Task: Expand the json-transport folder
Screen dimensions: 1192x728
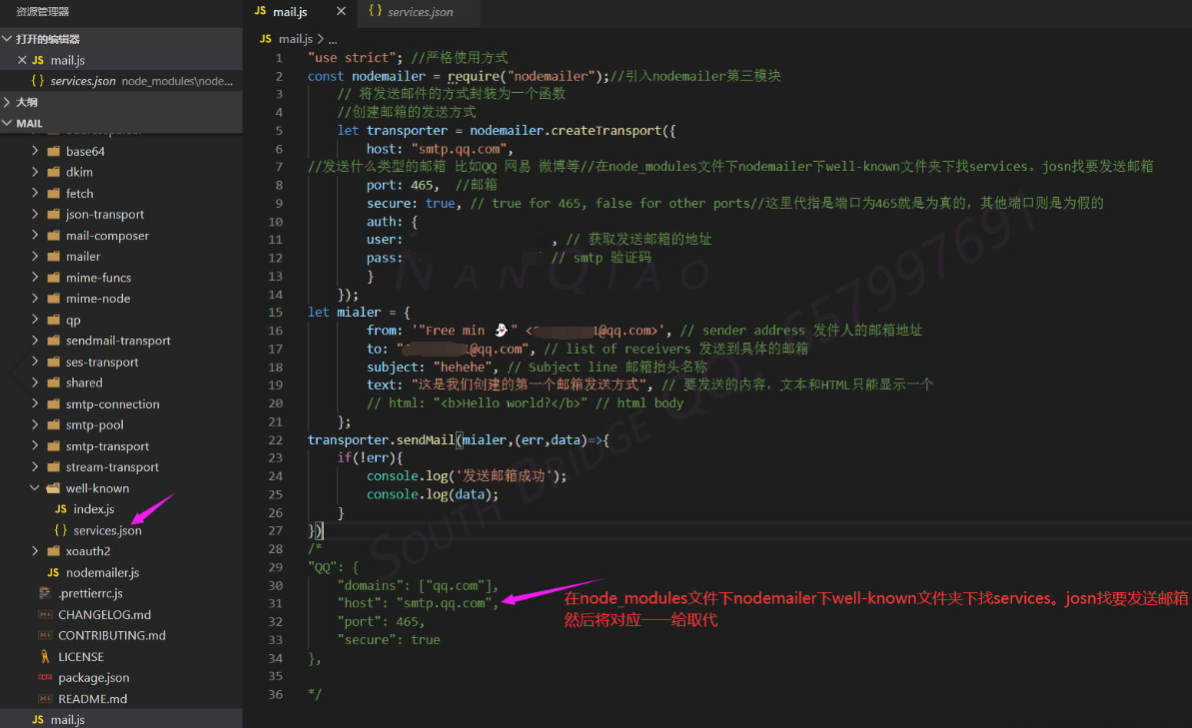Action: 35,214
